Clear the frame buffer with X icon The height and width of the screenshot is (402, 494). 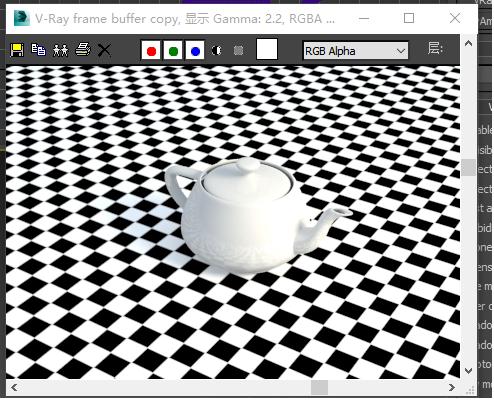tap(104, 50)
